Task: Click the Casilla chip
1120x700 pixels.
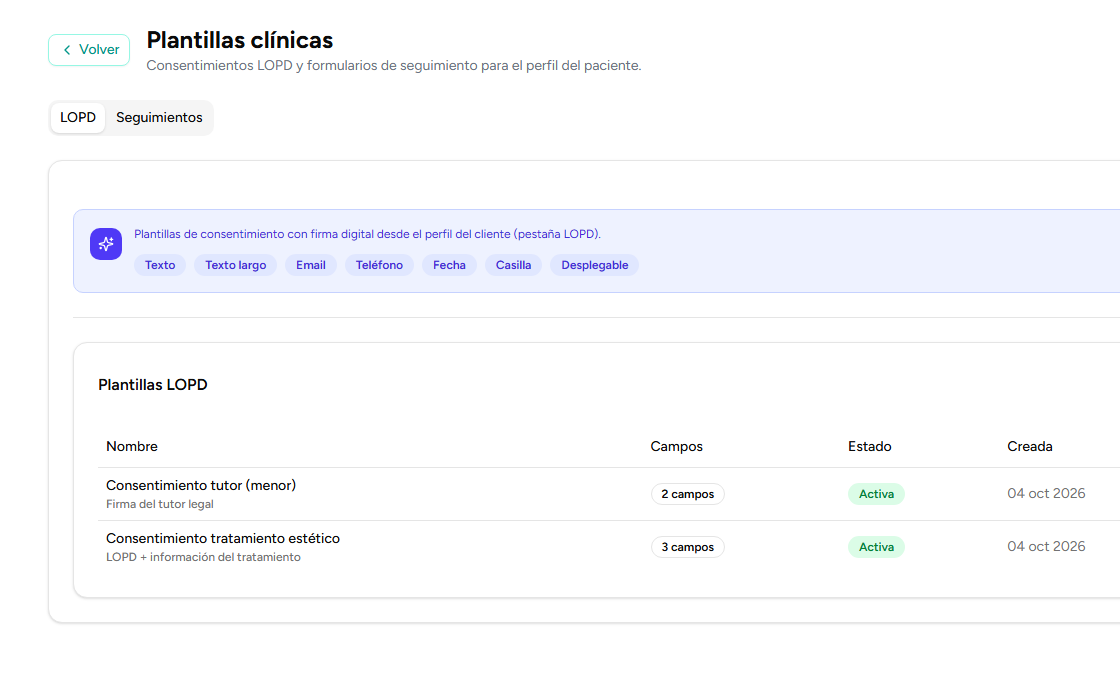Action: 514,265
